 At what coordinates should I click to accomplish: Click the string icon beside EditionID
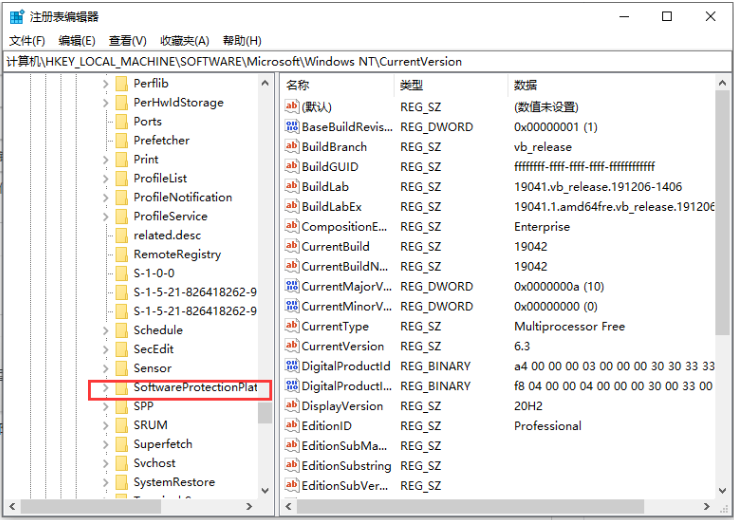(292, 426)
